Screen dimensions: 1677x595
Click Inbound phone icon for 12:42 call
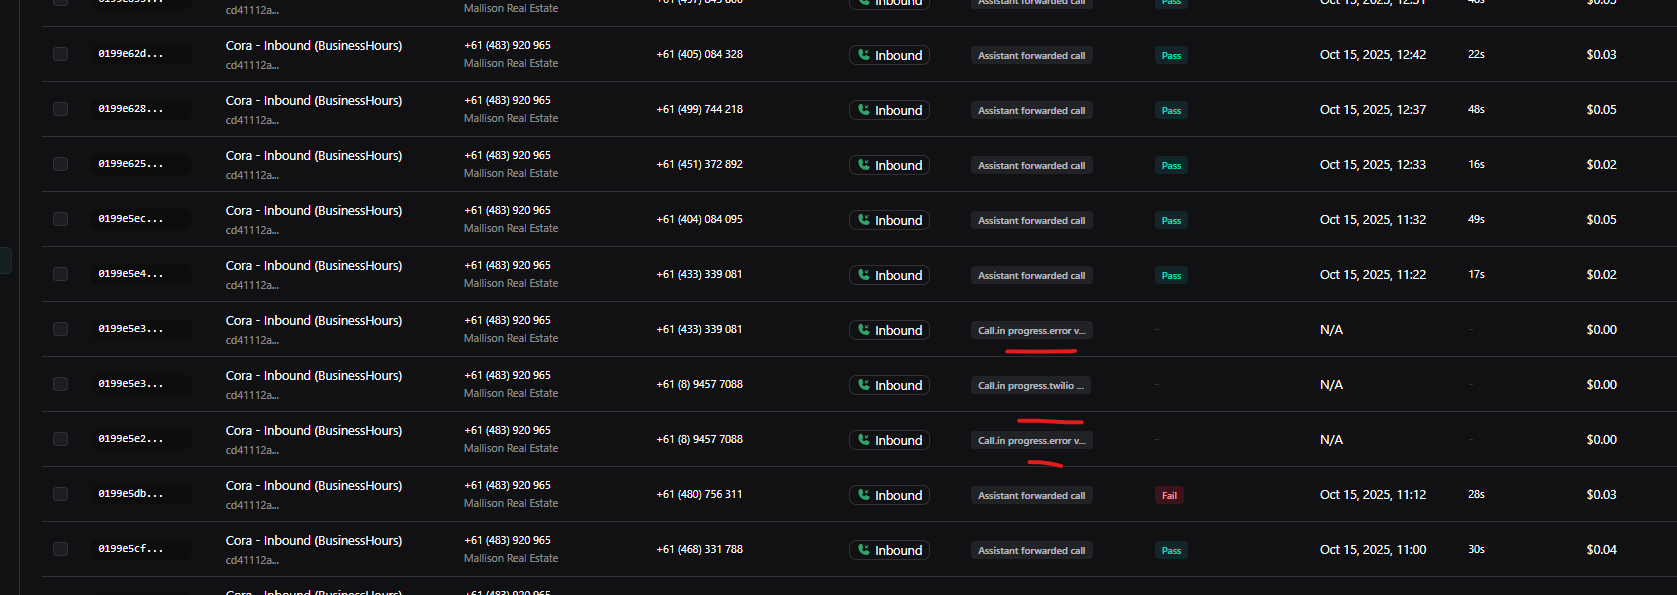pyautogui.click(x=864, y=55)
